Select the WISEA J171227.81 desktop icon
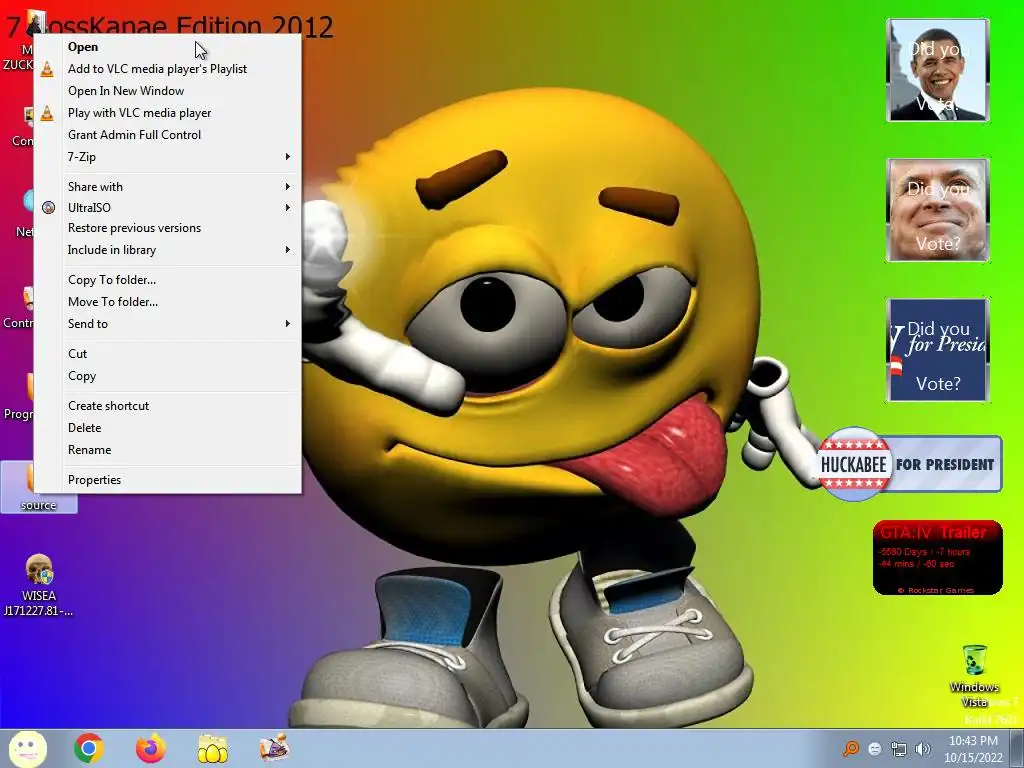1024x768 pixels. pos(39,586)
